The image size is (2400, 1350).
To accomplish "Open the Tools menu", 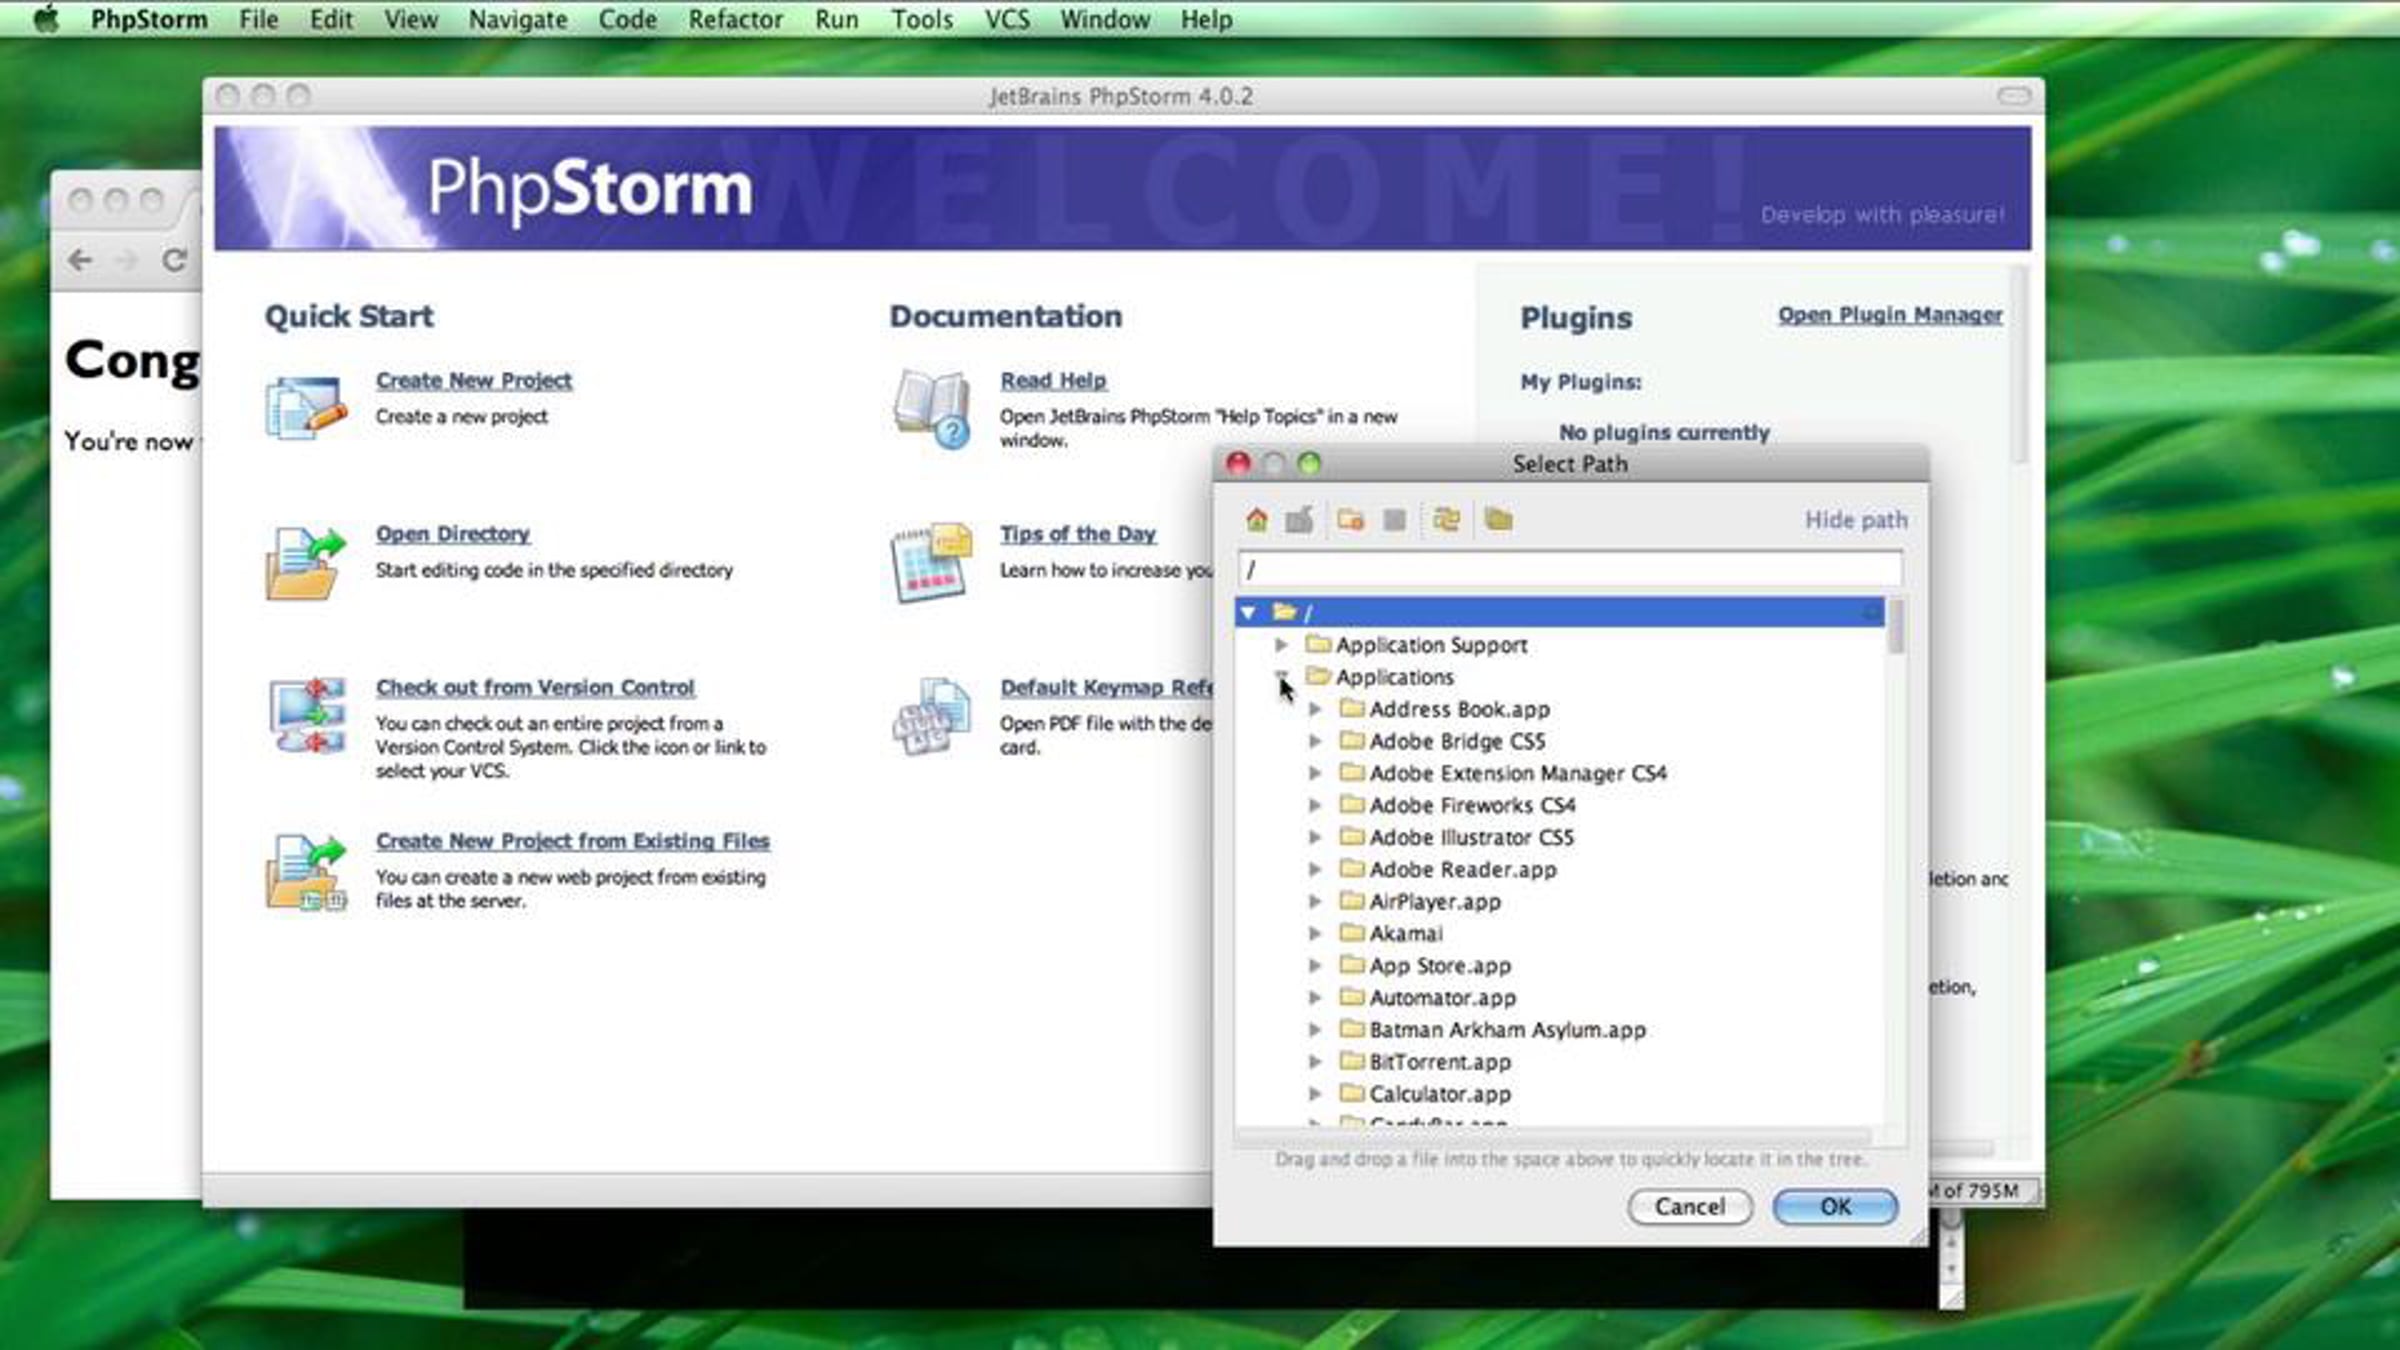I will (922, 19).
